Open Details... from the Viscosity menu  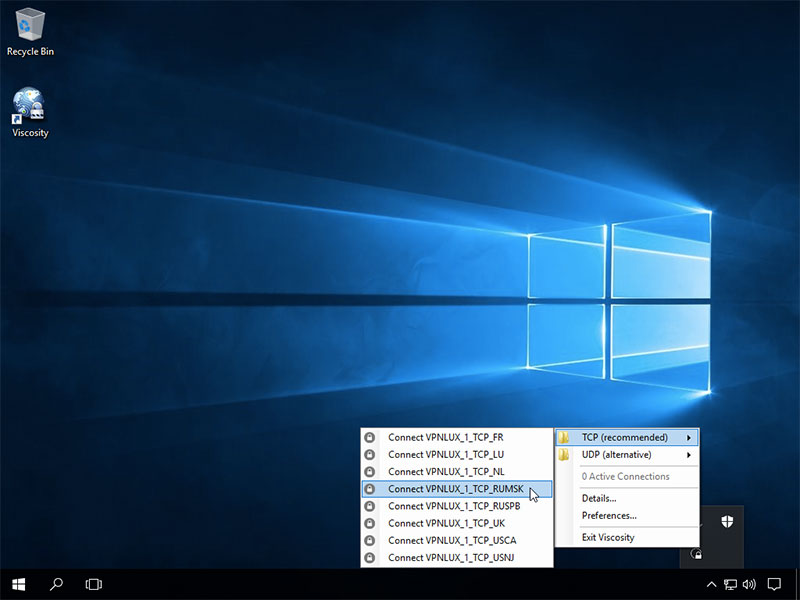pyautogui.click(x=627, y=498)
